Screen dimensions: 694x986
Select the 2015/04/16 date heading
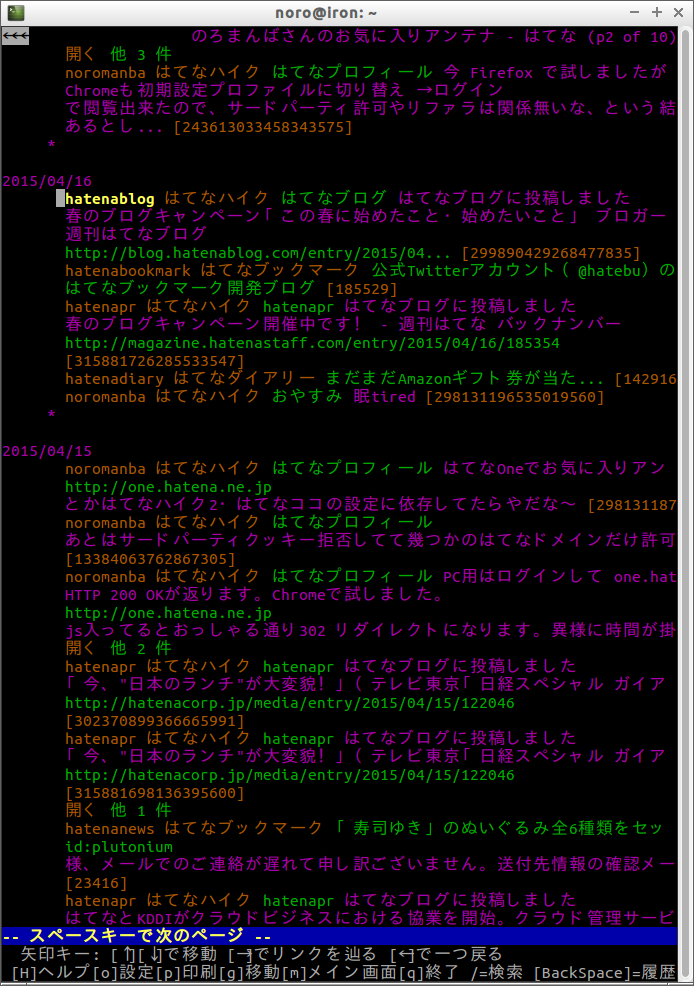click(x=47, y=181)
